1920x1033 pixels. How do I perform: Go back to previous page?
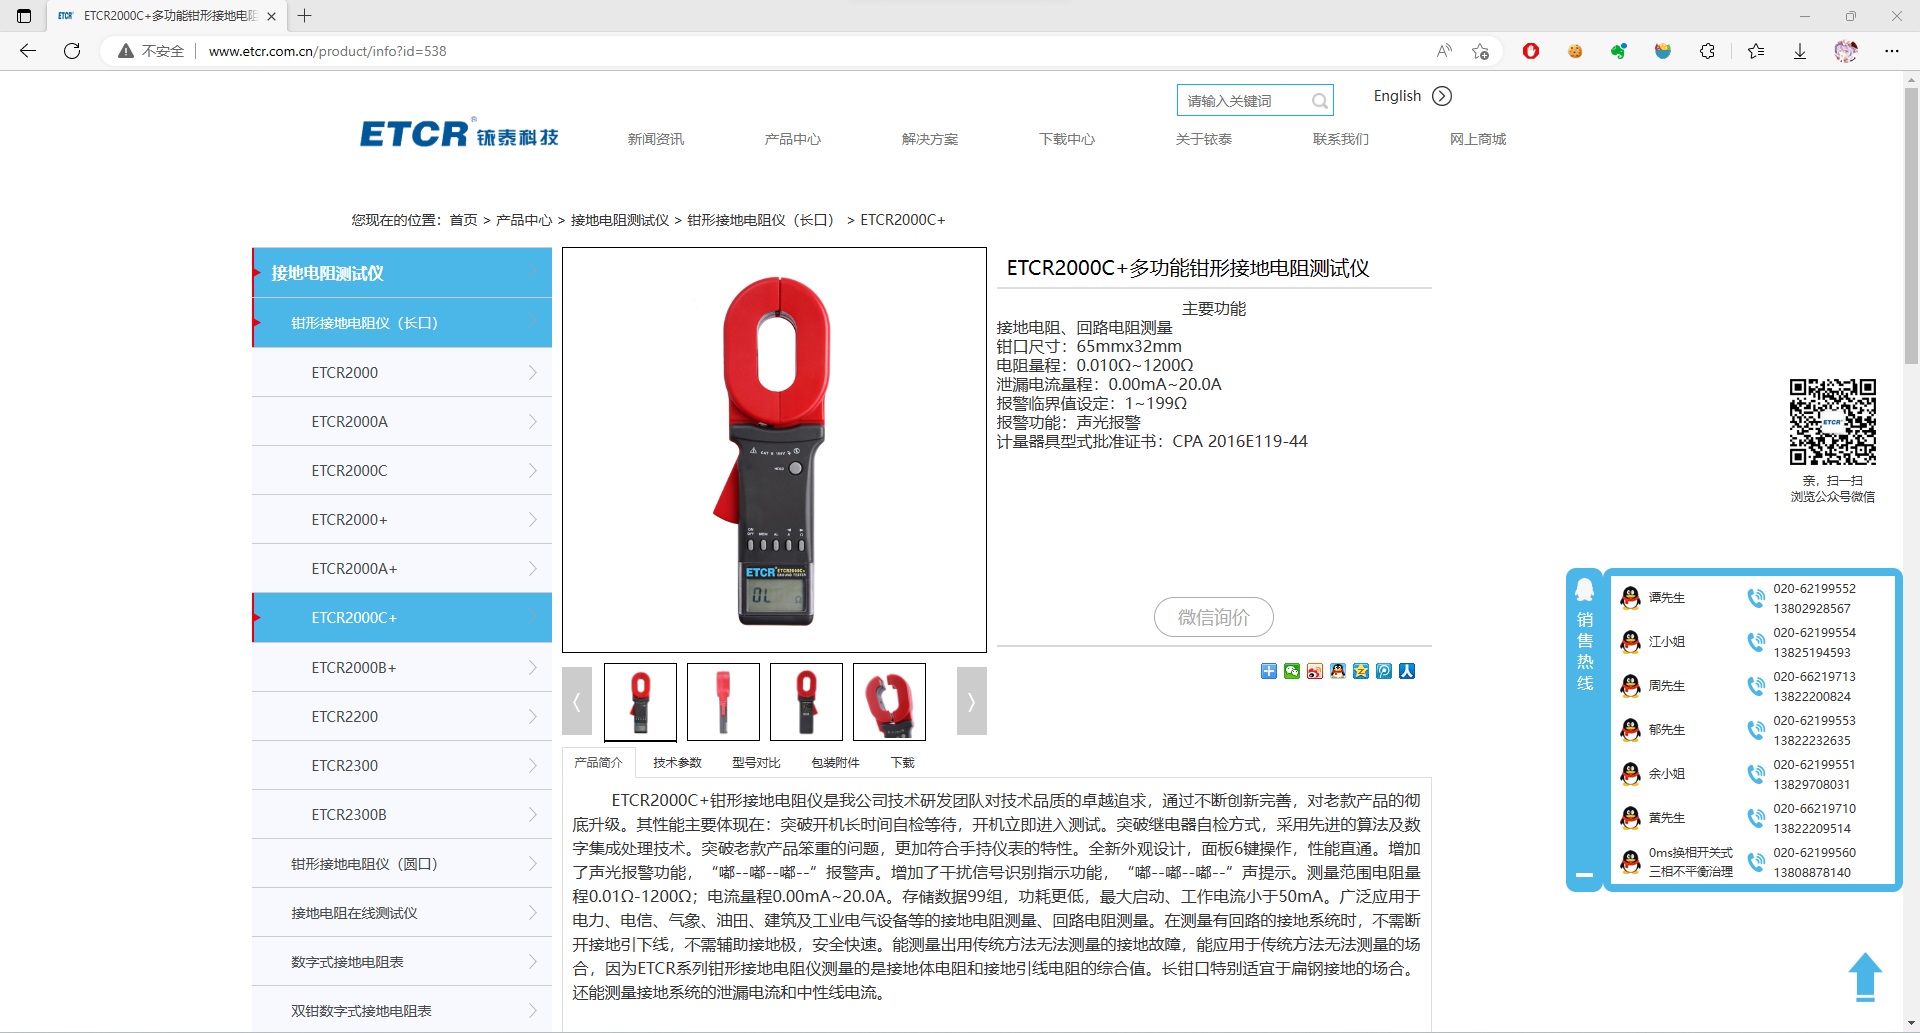pyautogui.click(x=28, y=51)
